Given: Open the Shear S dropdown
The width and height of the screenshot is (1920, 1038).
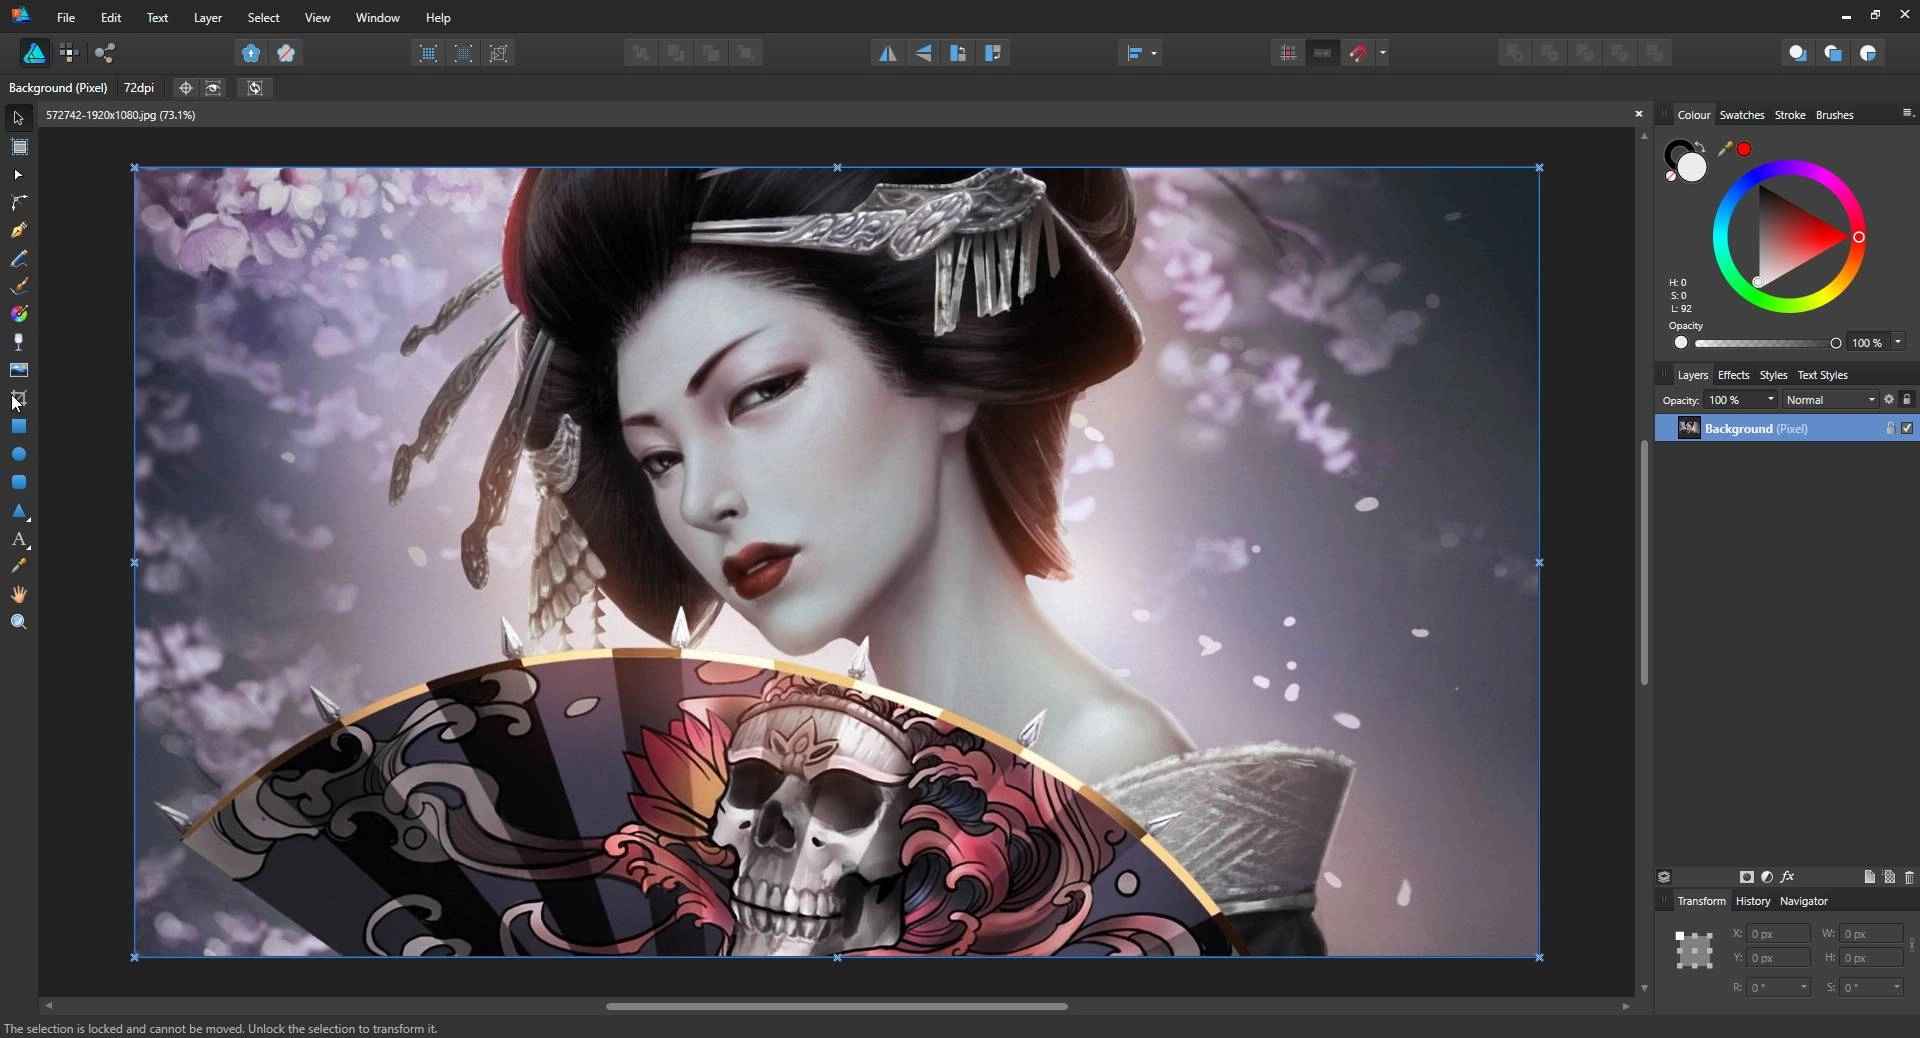Looking at the screenshot, I should 1896,987.
